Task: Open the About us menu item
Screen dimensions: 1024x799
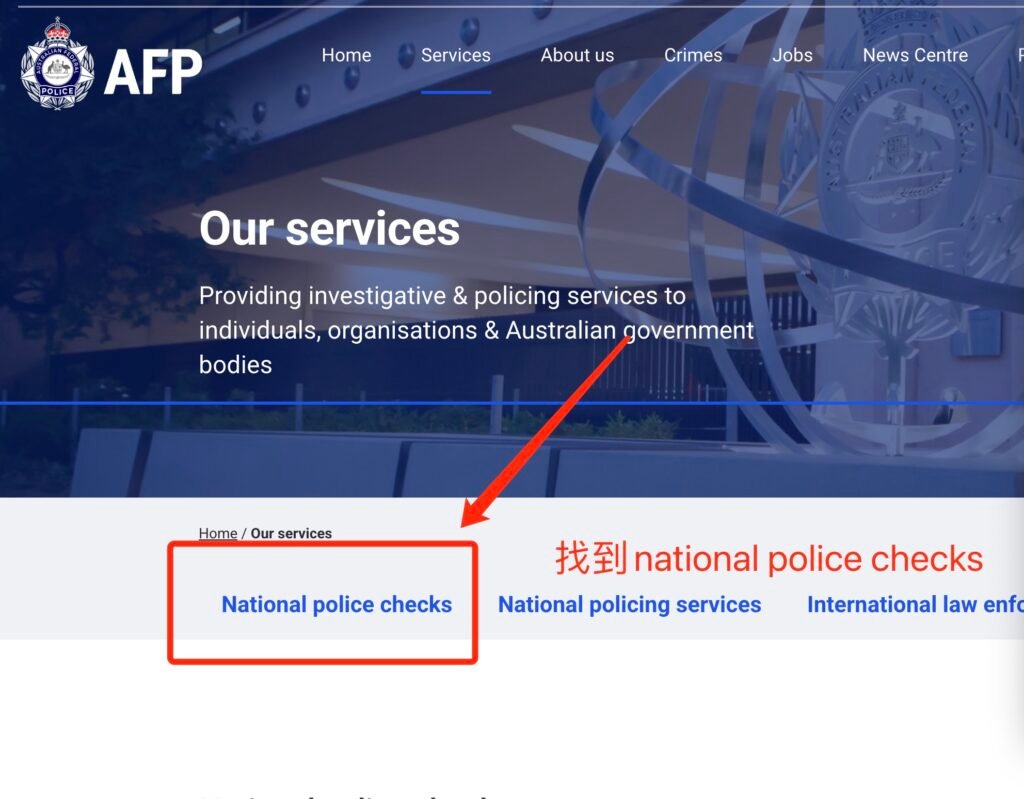Action: point(577,56)
